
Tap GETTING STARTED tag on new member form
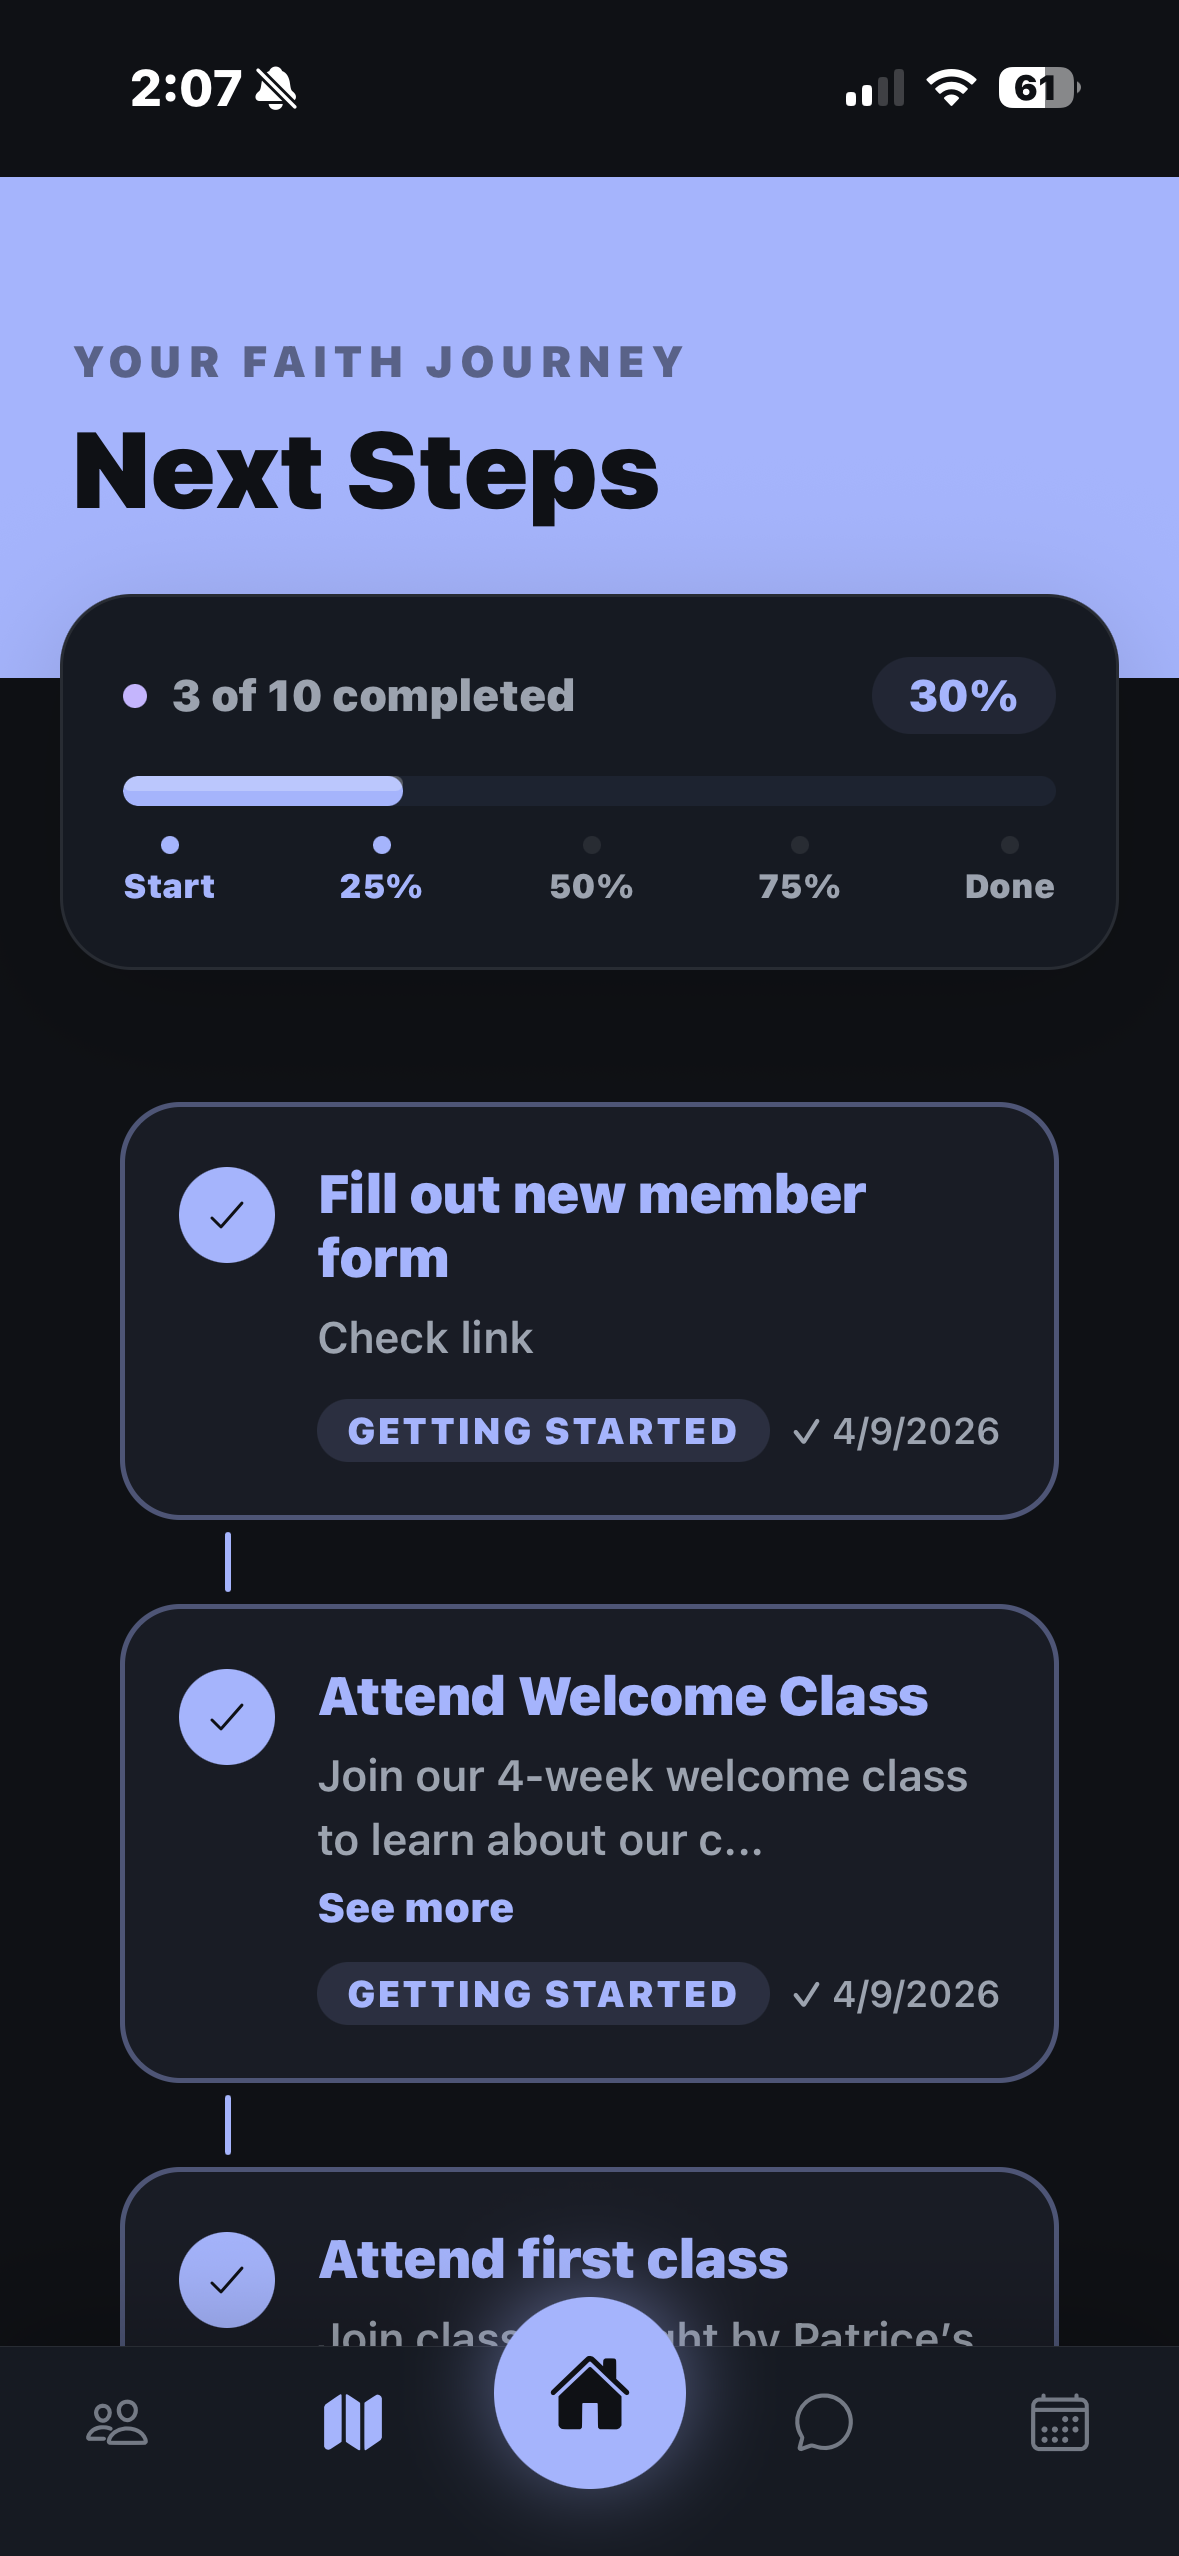click(542, 1431)
